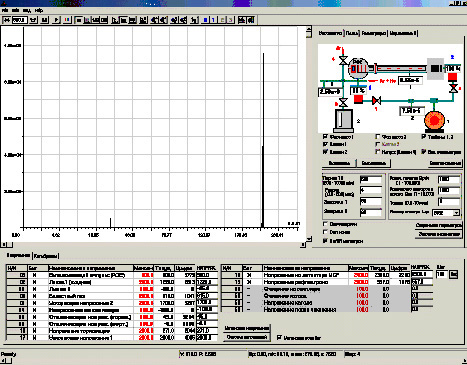This screenshot has height=365, width=467.
Task: Click the Выключить button below the checkboxes
Action: [374, 163]
